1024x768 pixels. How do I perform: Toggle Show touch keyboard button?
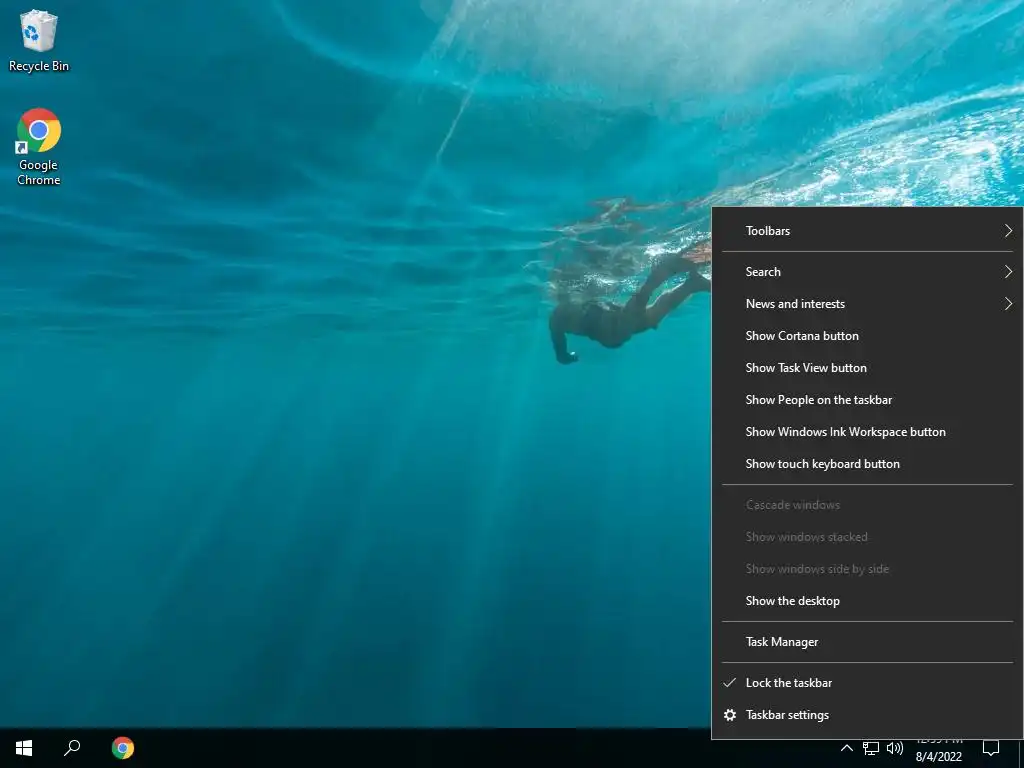pyautogui.click(x=867, y=464)
